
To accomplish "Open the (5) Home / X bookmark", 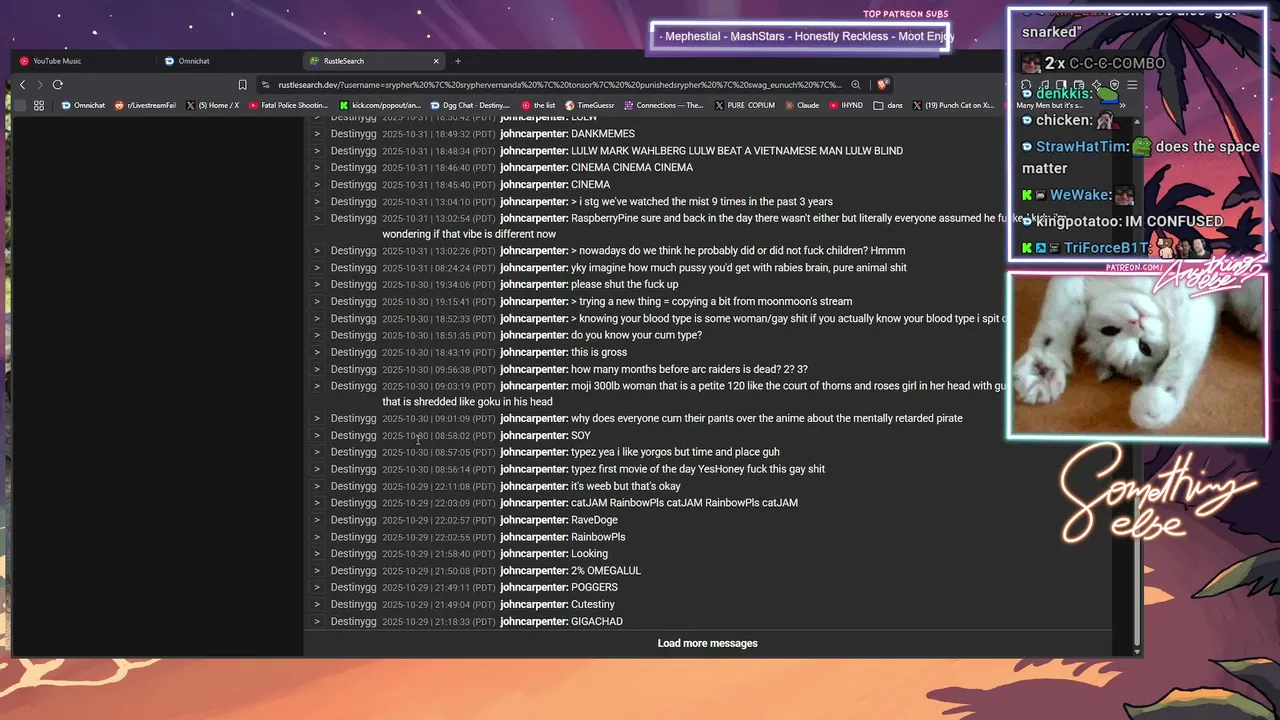I will (x=212, y=105).
